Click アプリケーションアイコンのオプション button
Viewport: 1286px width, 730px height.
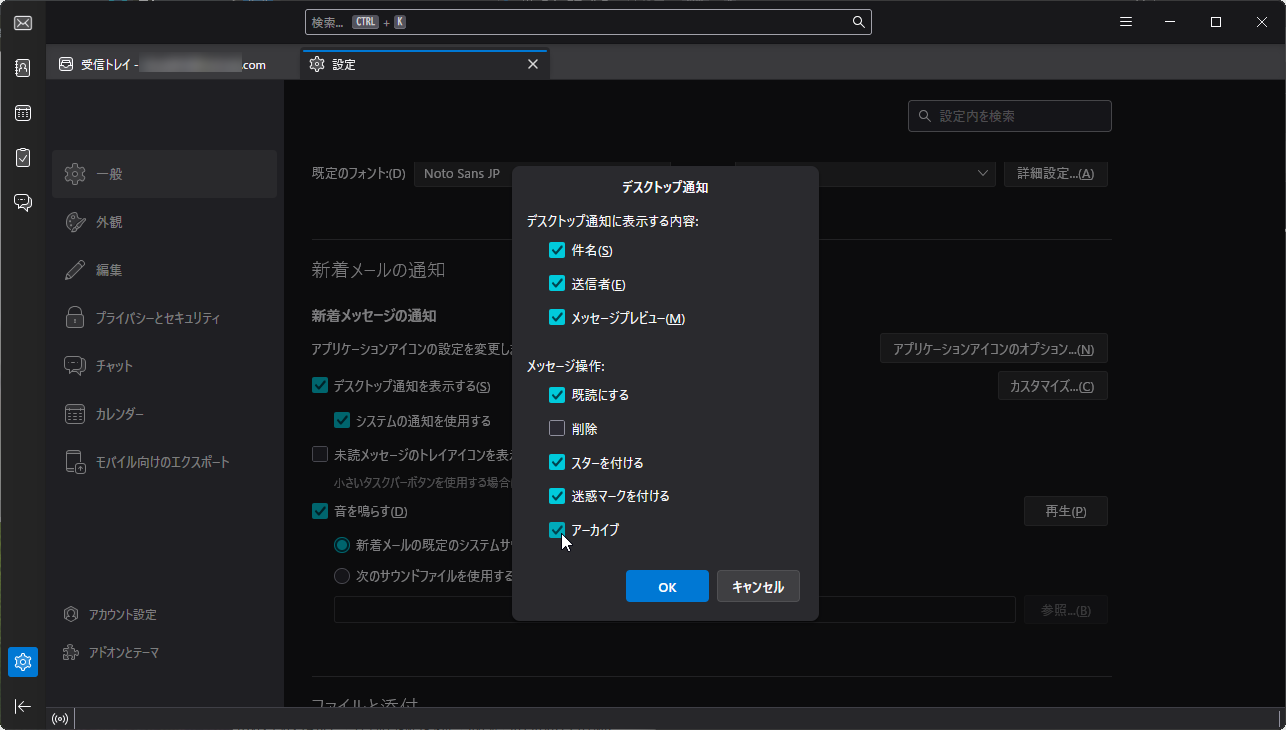coord(994,350)
